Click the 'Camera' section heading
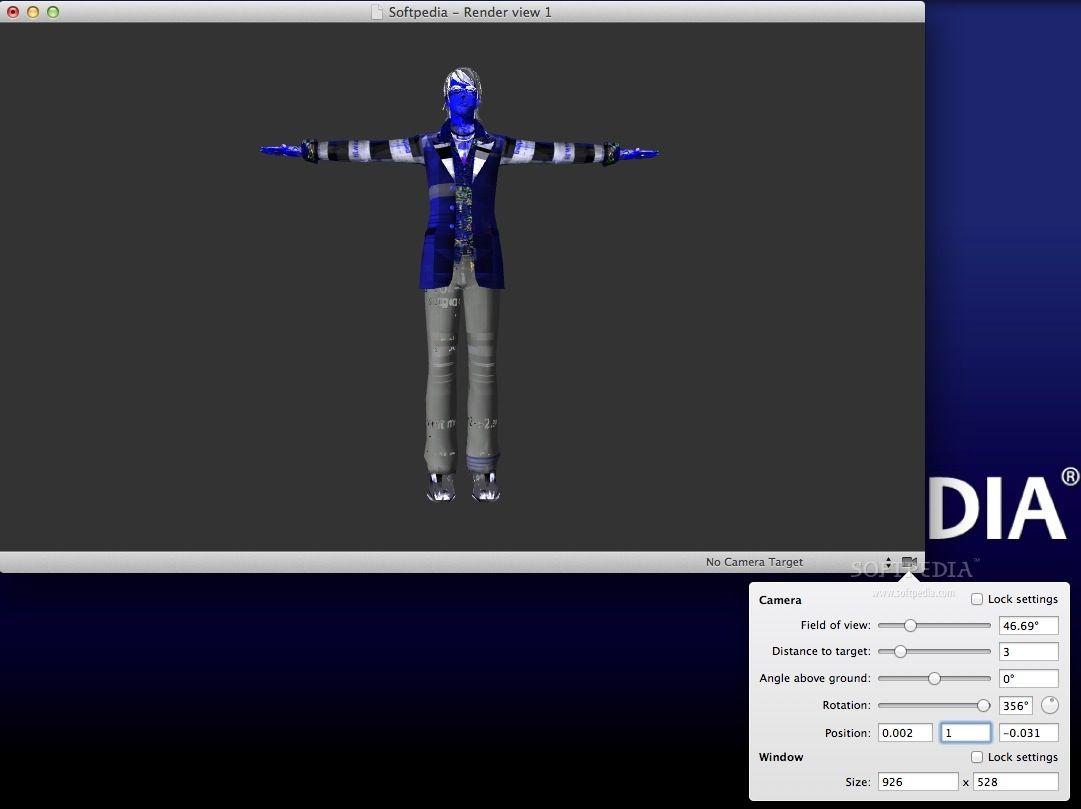 780,600
